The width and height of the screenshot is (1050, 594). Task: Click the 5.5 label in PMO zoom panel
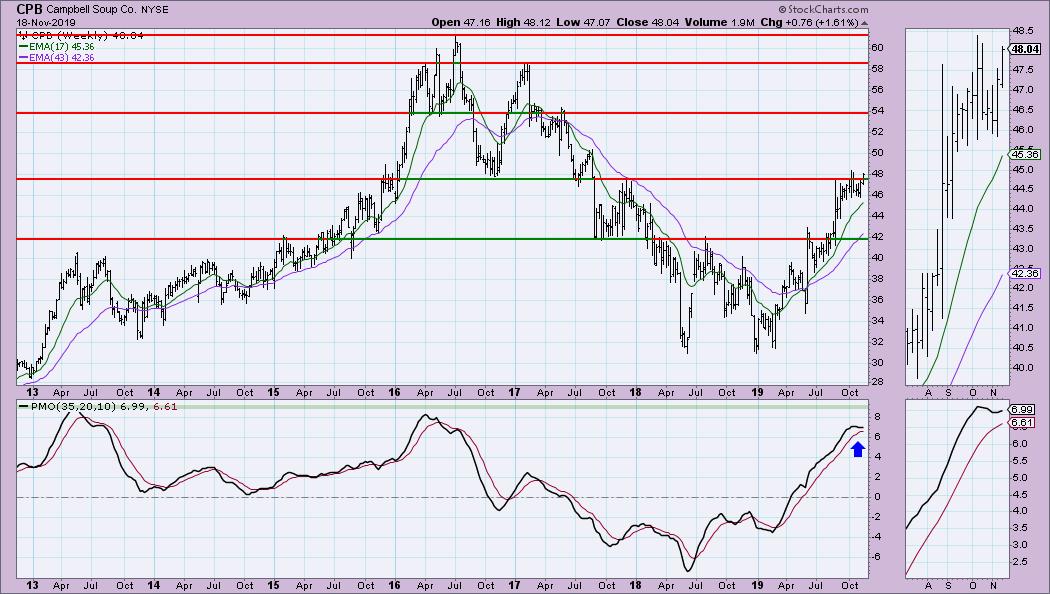[1019, 461]
